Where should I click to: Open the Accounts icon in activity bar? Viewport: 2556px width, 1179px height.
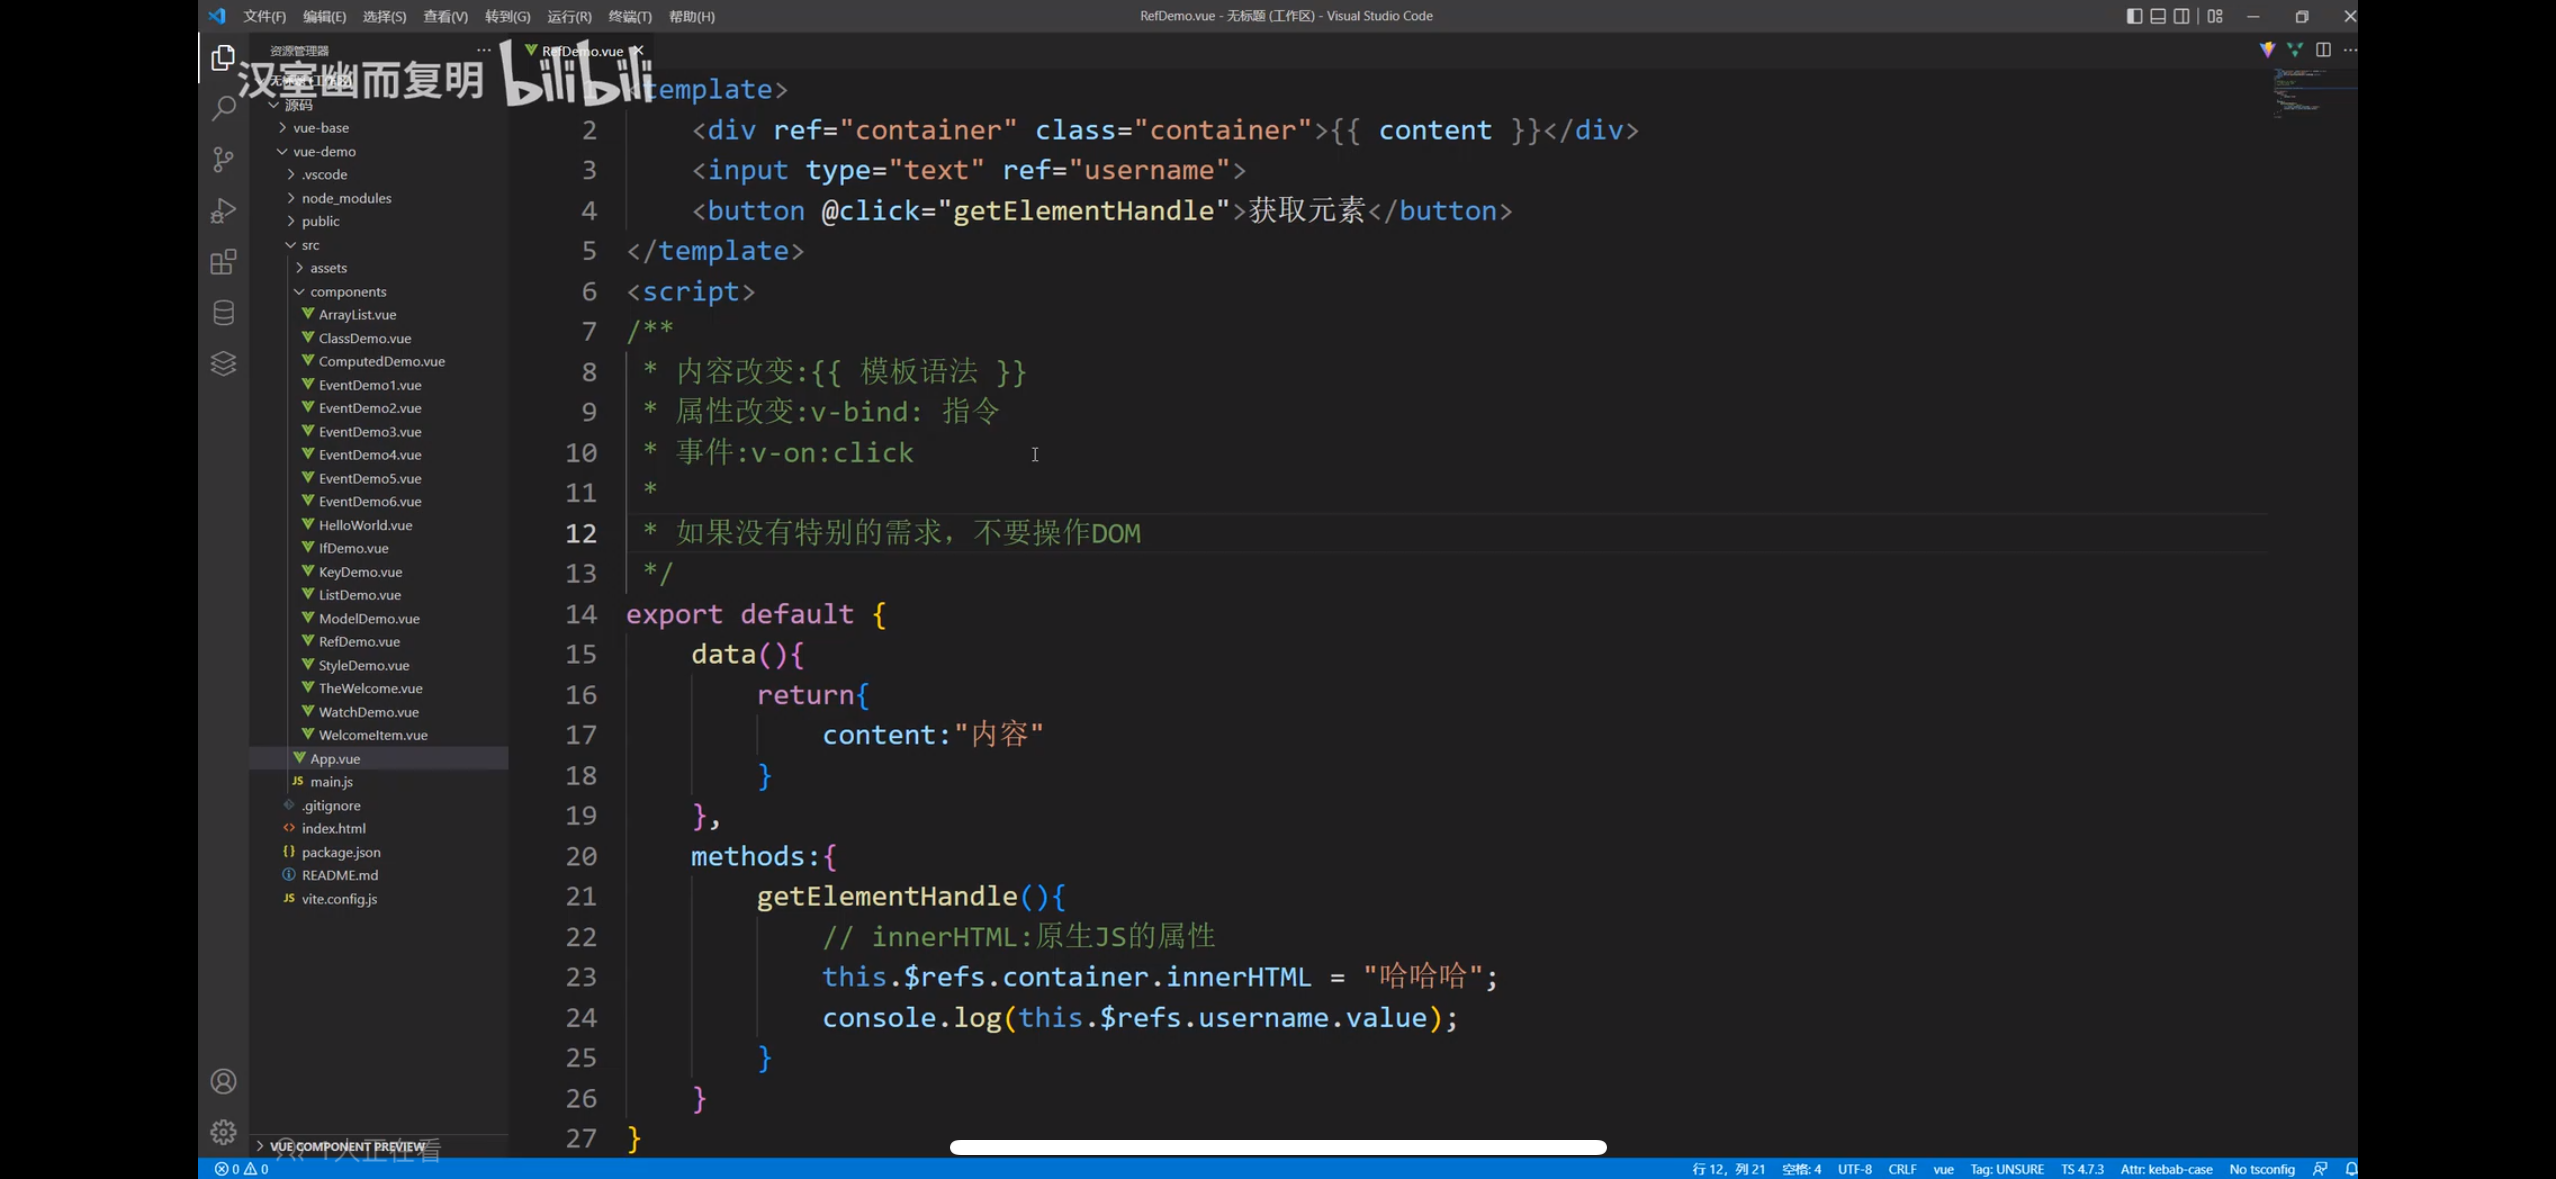(x=223, y=1081)
